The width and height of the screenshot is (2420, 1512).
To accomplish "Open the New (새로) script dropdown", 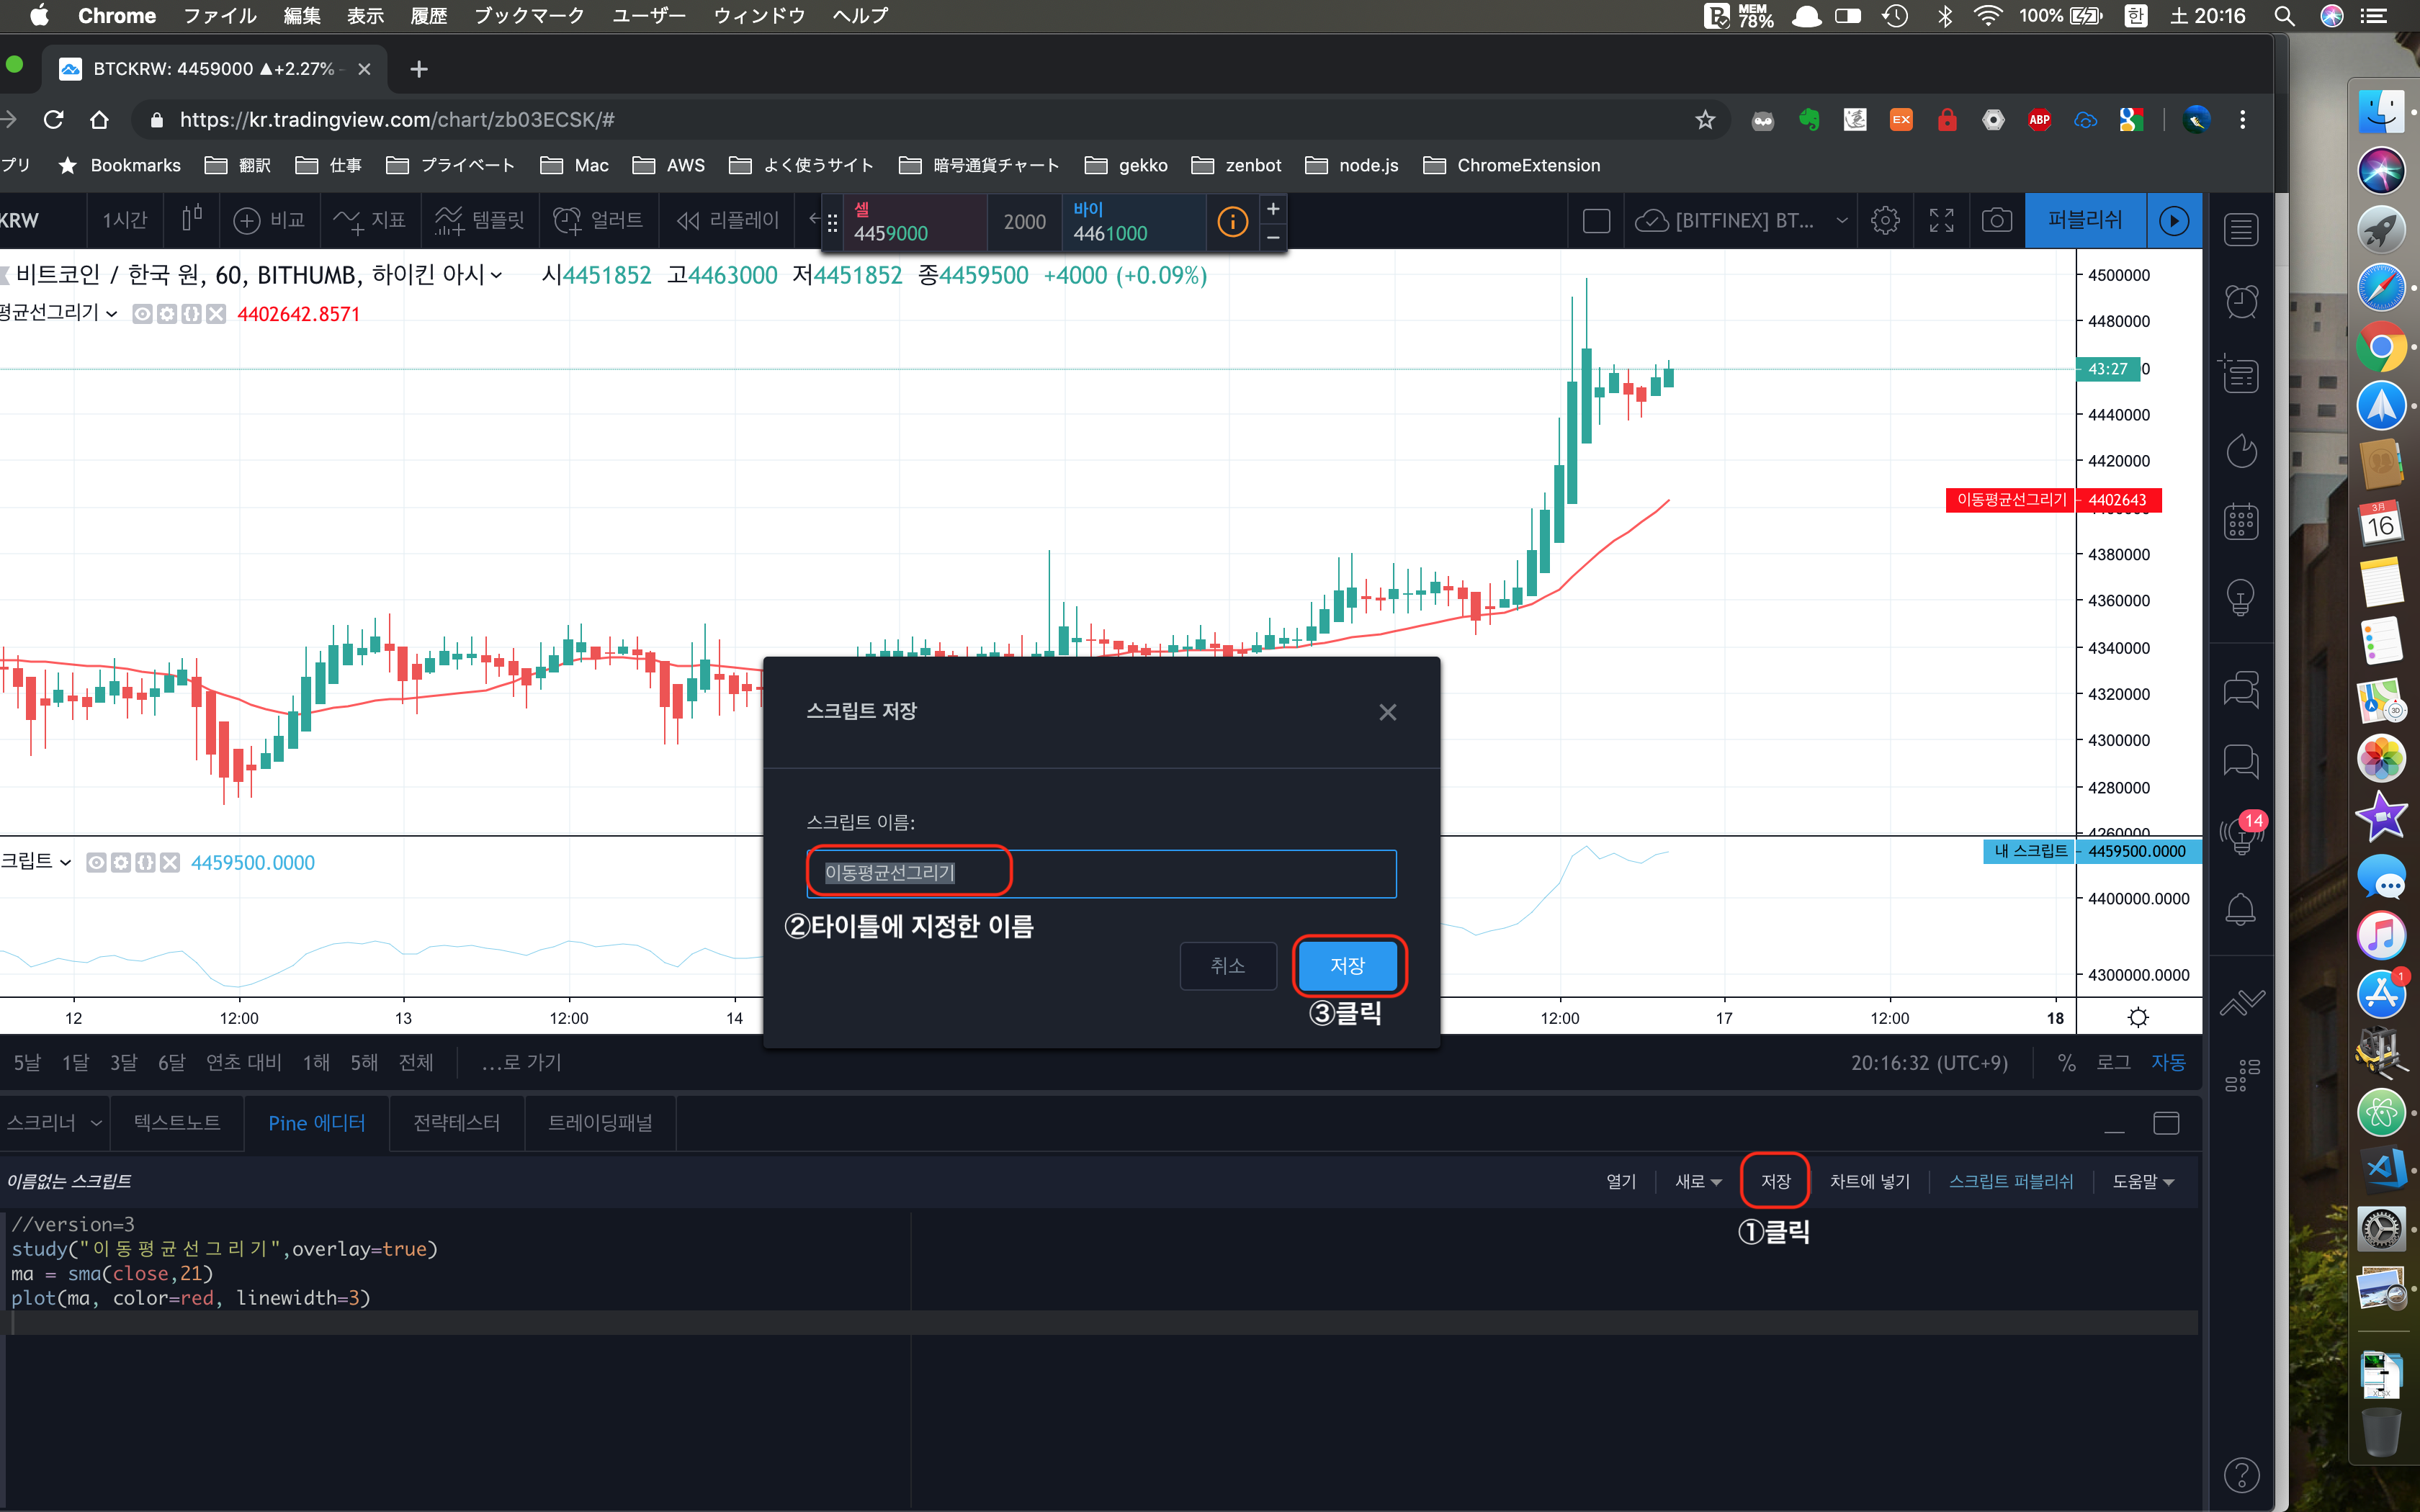I will [1698, 1181].
